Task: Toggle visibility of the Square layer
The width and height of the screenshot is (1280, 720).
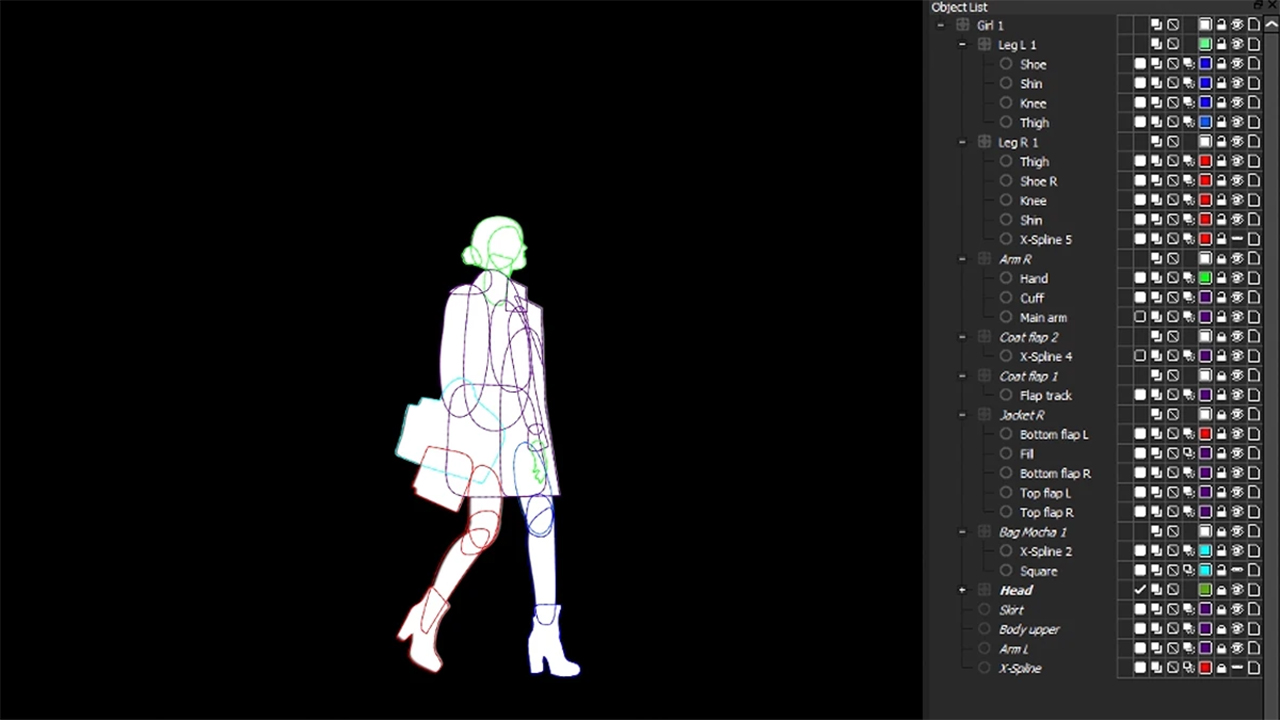Action: [1237, 570]
